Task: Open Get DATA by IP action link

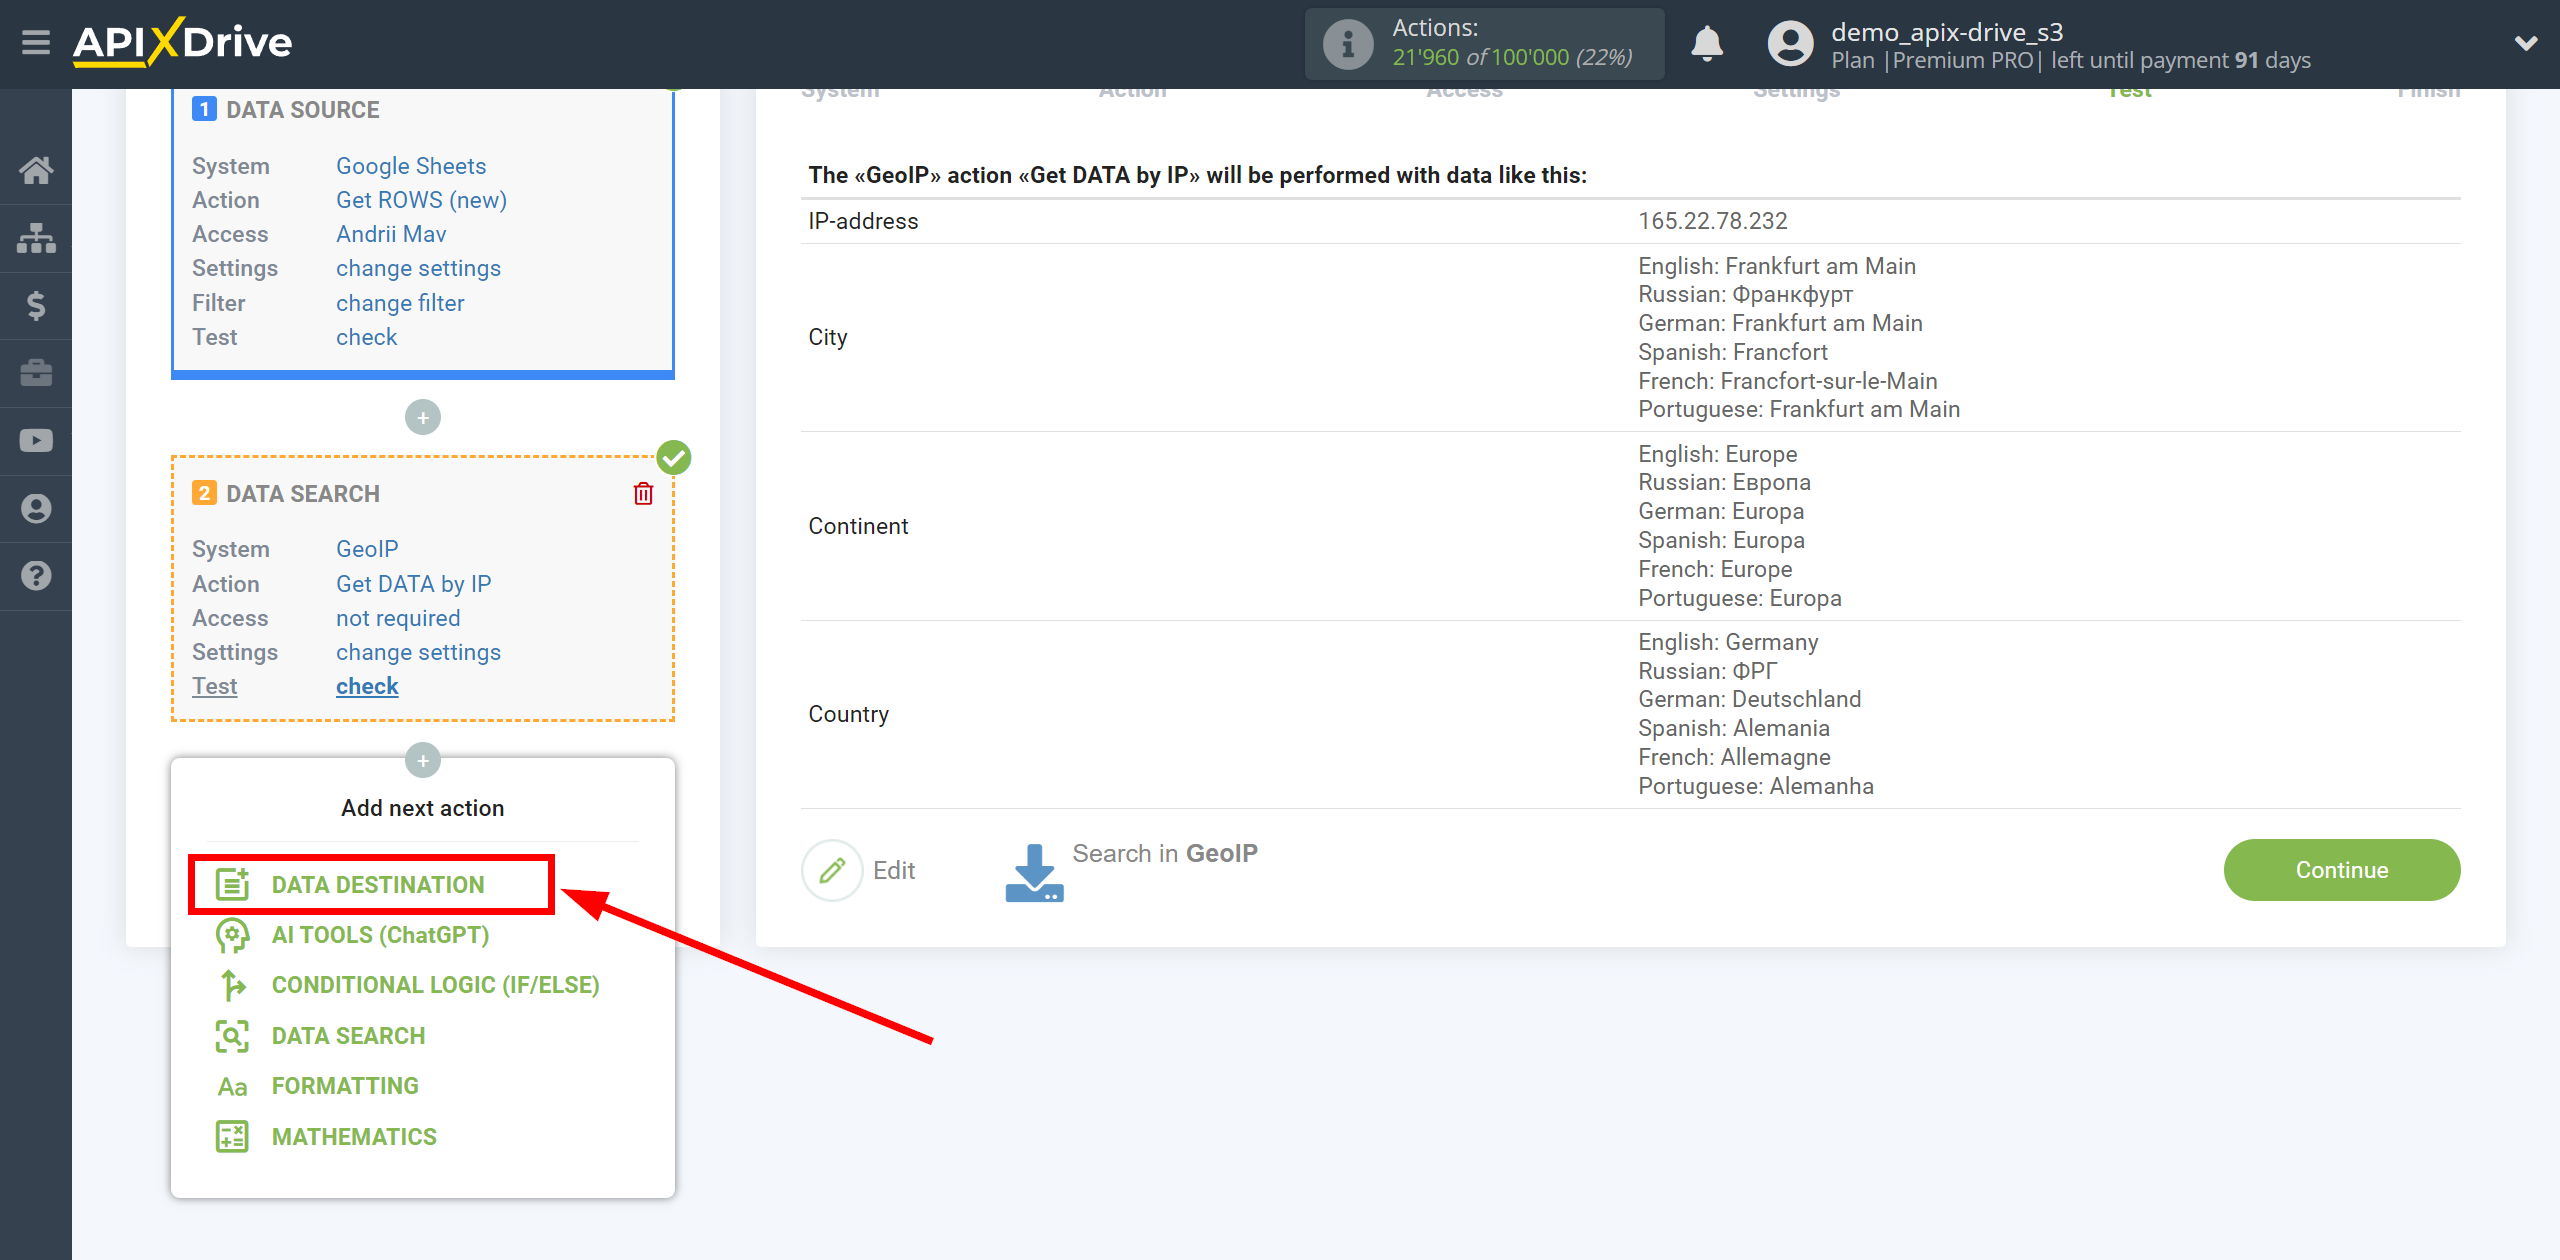Action: (414, 584)
